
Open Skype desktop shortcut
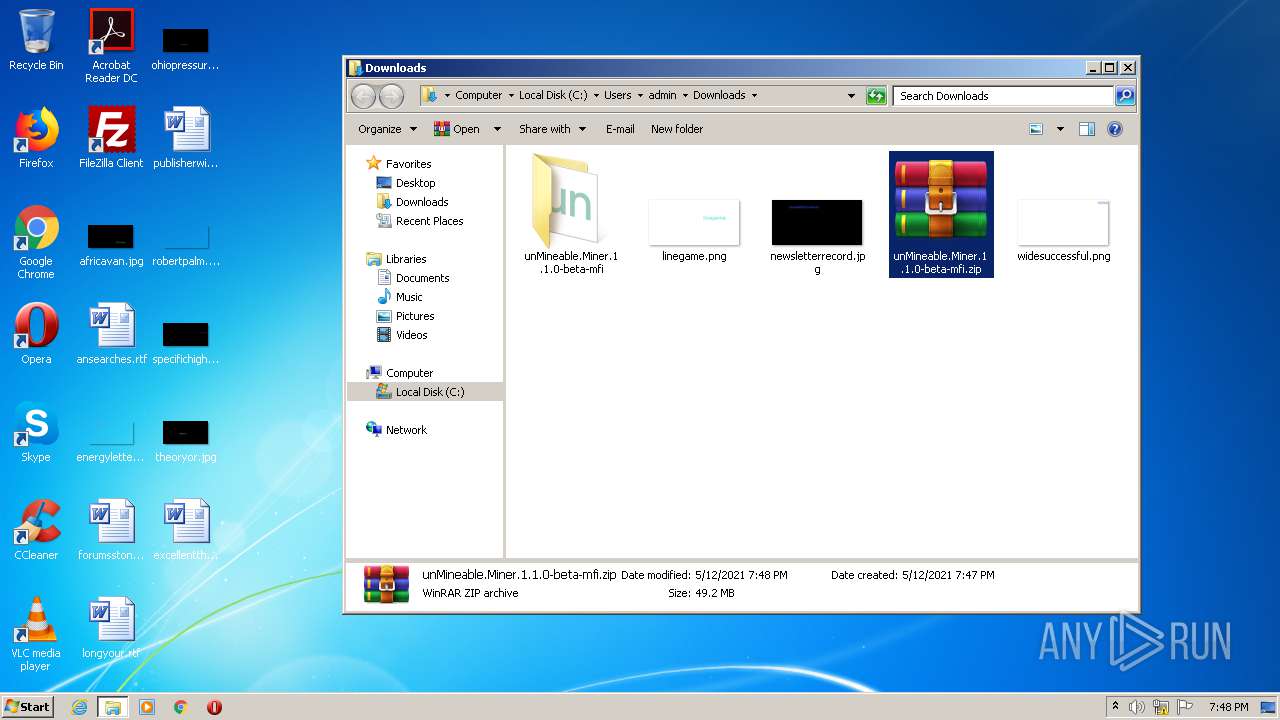tap(36, 432)
